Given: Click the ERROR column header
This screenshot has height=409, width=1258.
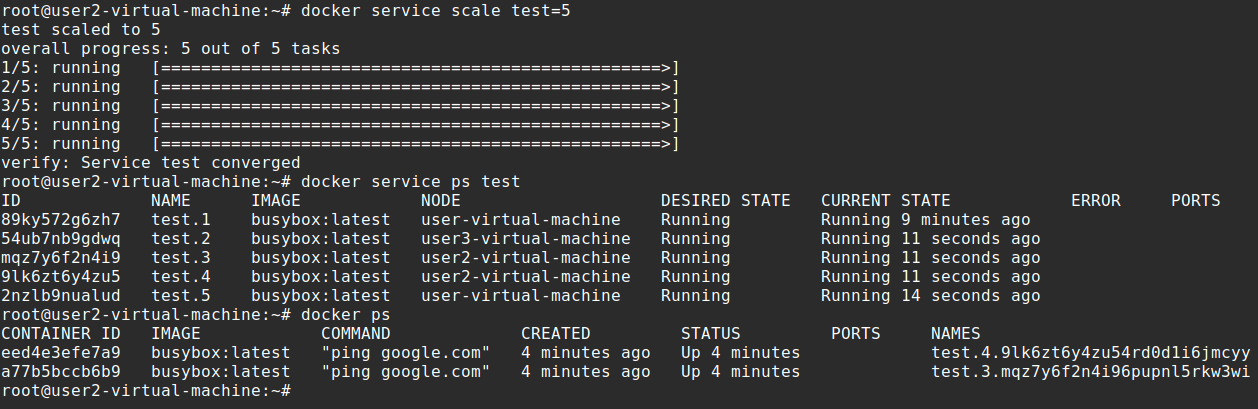Looking at the screenshot, I should 1095,201.
